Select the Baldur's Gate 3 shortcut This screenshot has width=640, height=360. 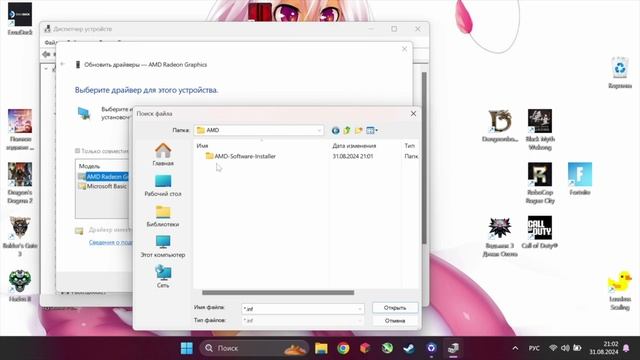[x=20, y=237]
